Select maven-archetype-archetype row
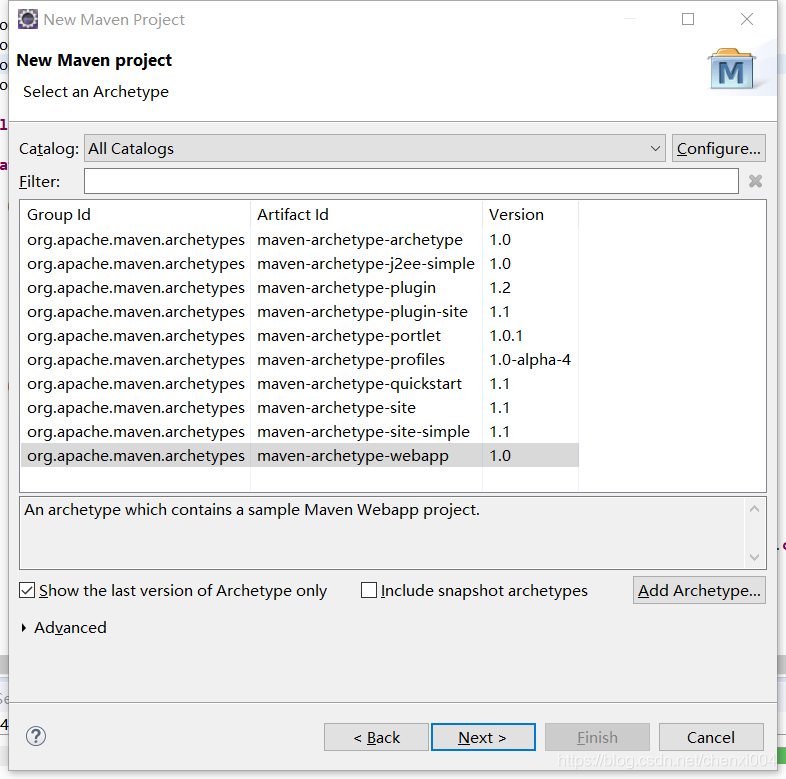The width and height of the screenshot is (786, 779). (300, 240)
